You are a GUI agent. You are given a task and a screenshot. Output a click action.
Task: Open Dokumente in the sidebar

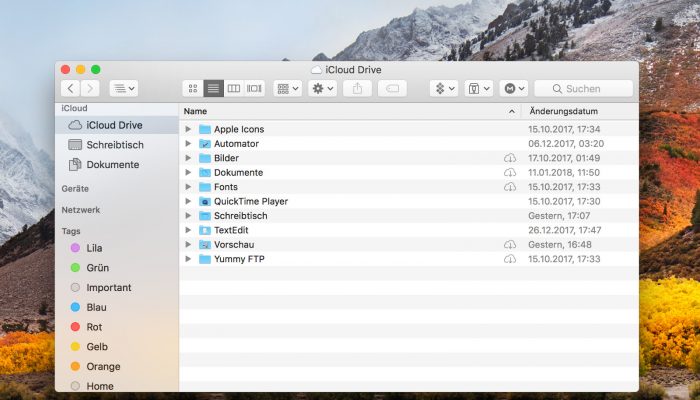(117, 164)
